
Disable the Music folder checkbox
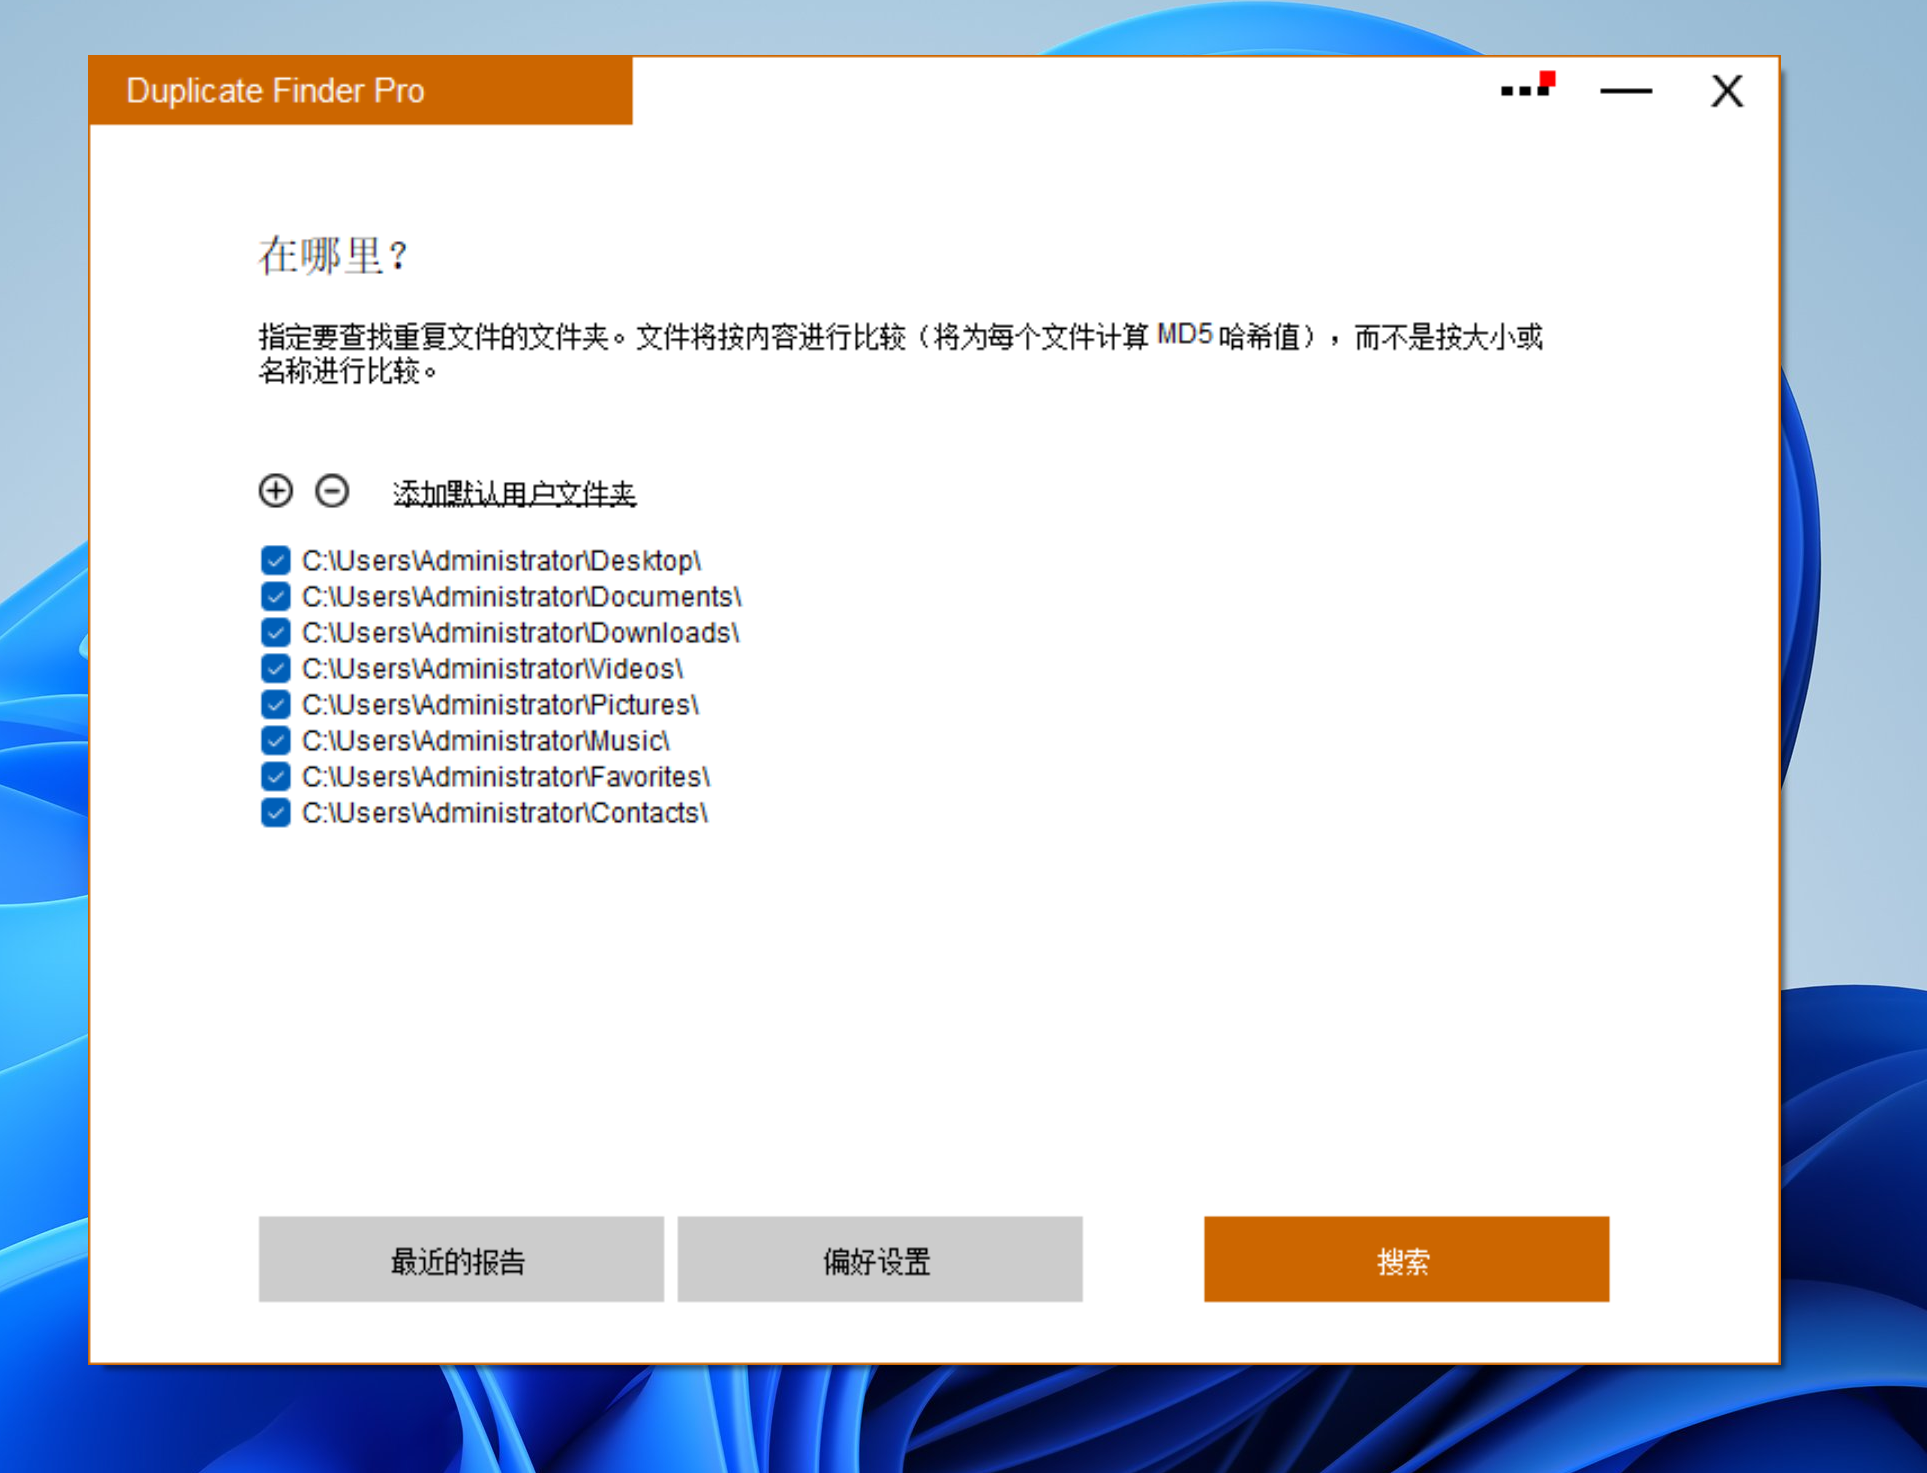276,740
